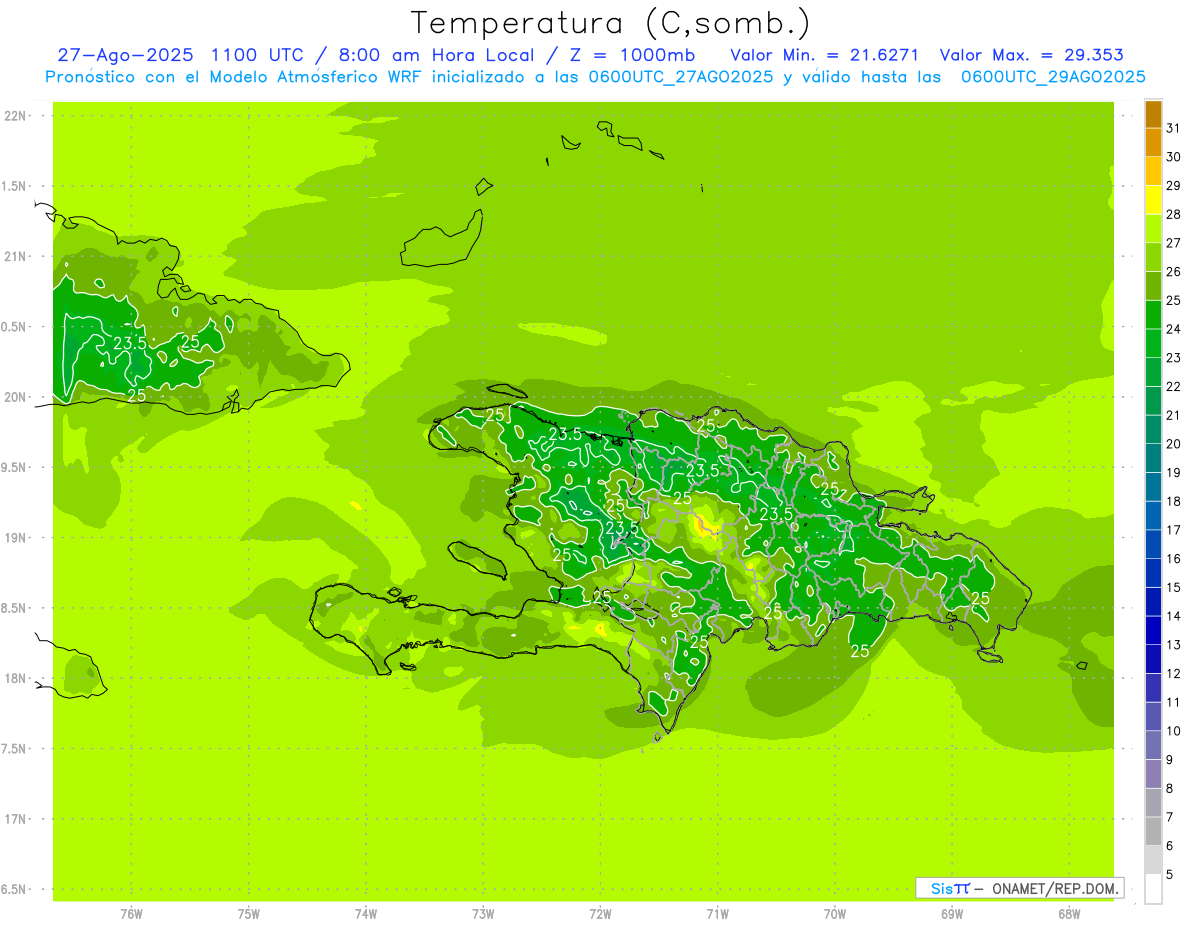Click '8:00 am Hora Local' text
This screenshot has width=1200, height=927.
[x=439, y=55]
